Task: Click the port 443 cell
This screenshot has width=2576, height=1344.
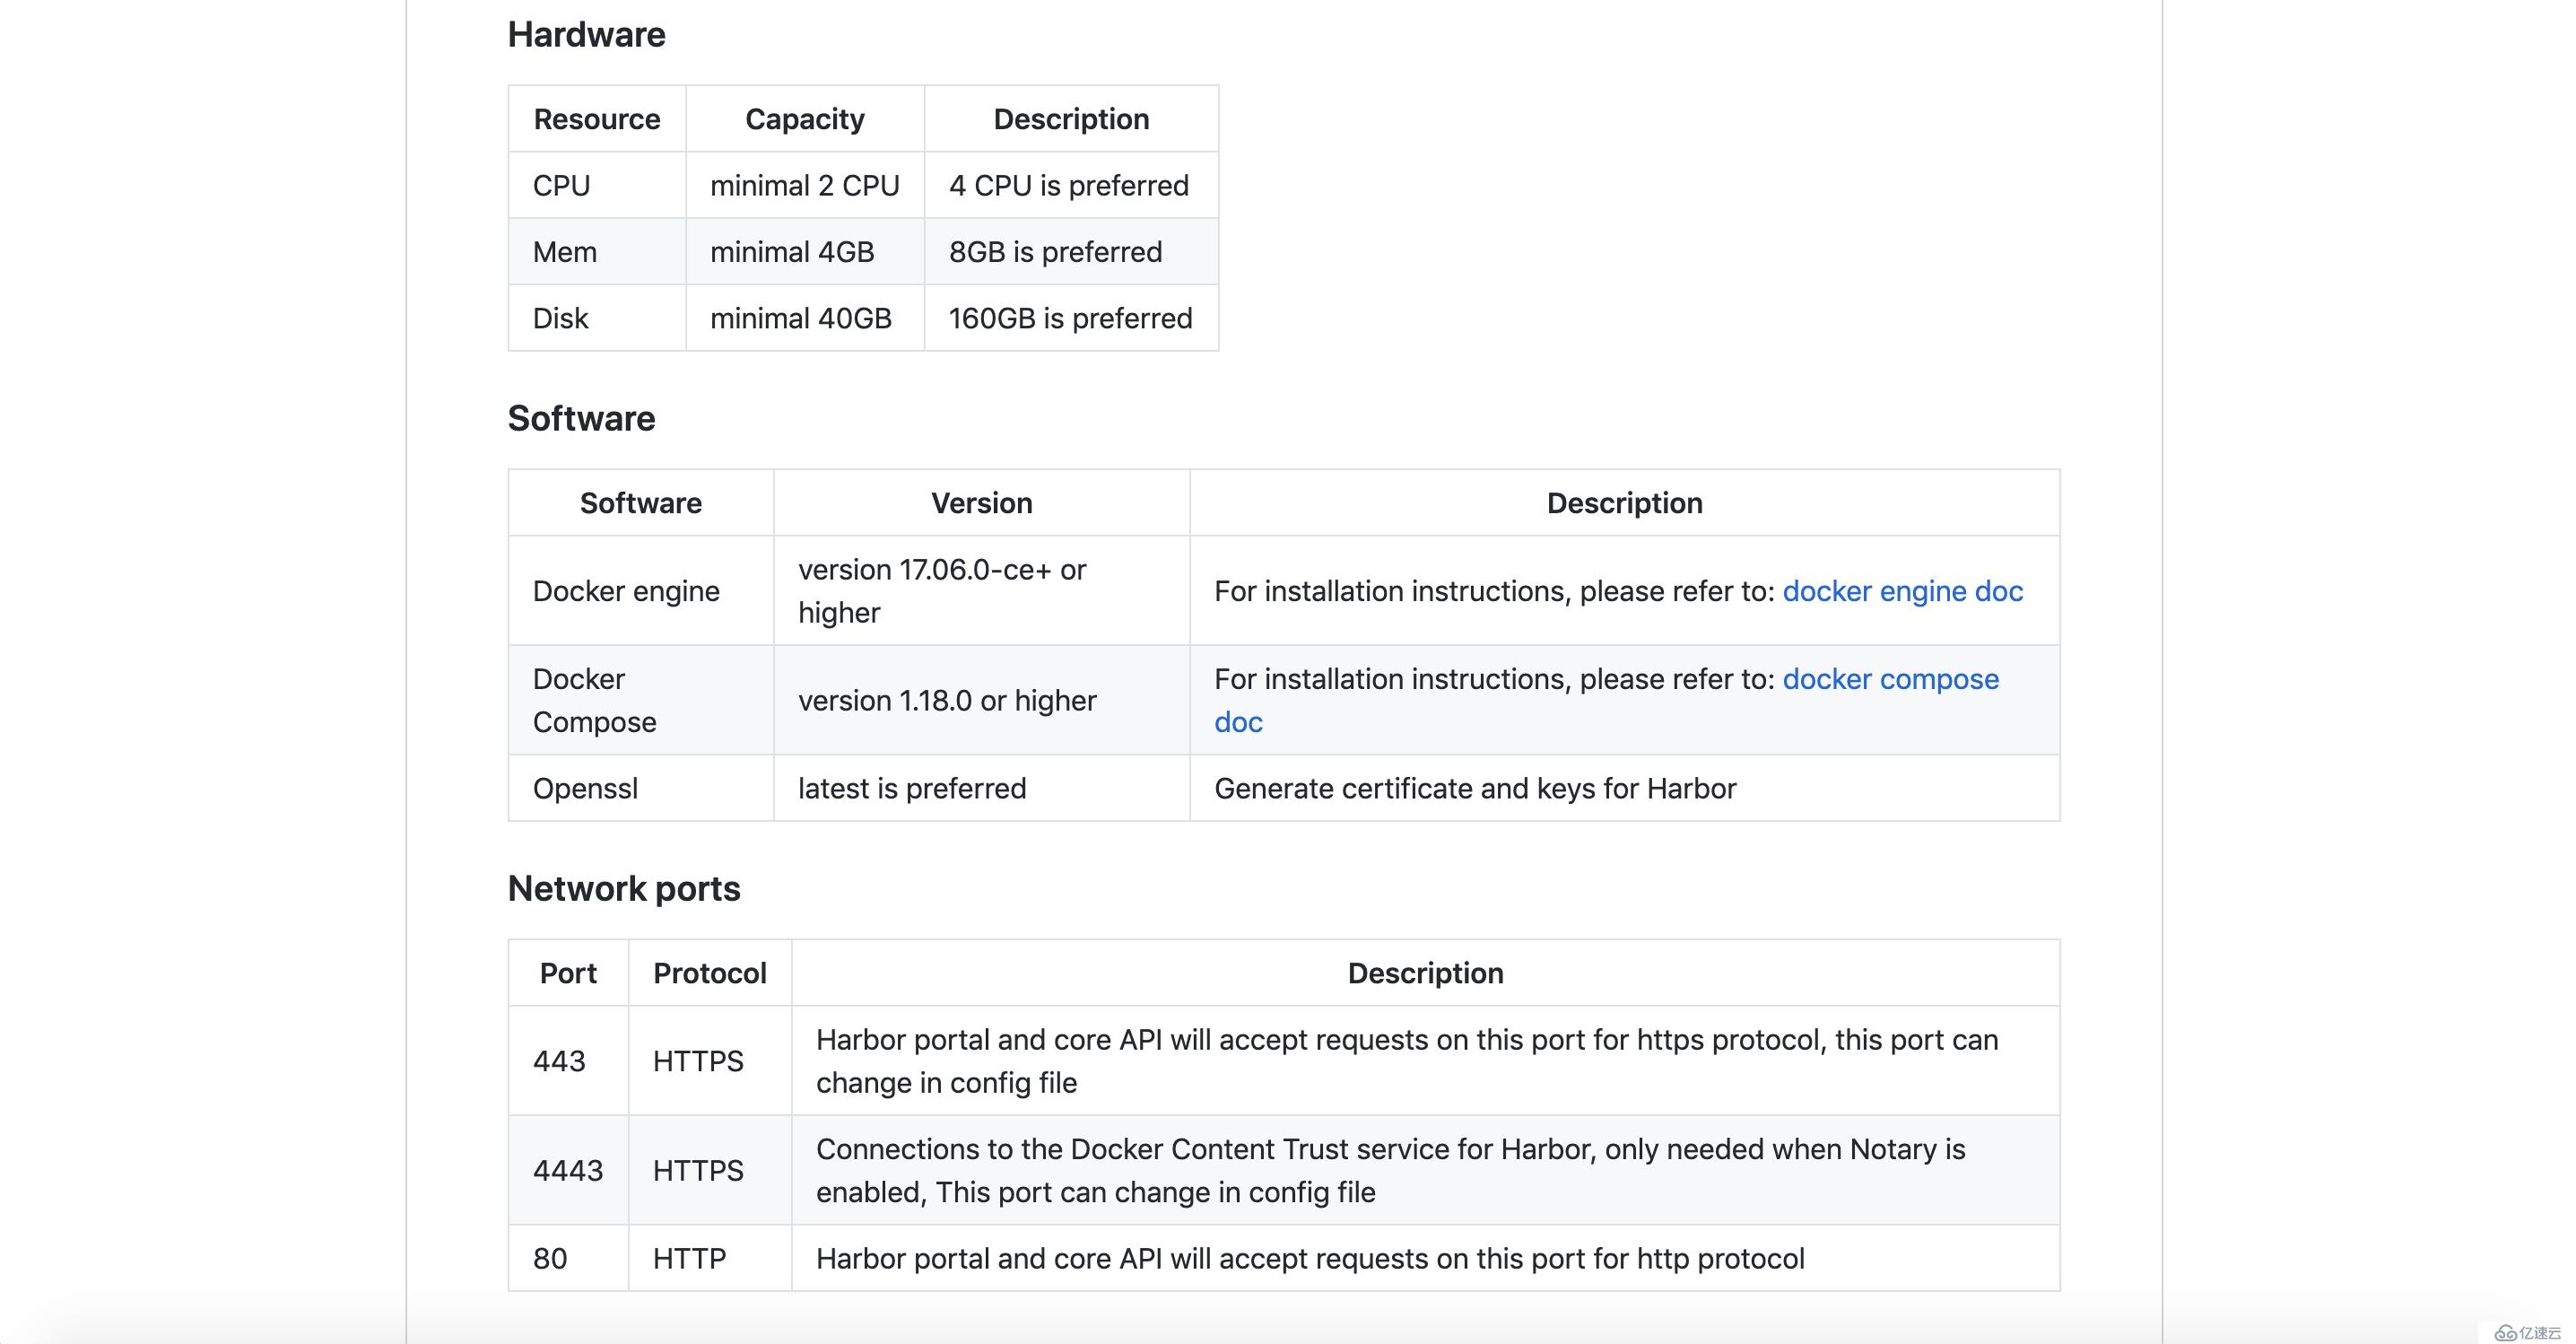Action: point(568,1061)
